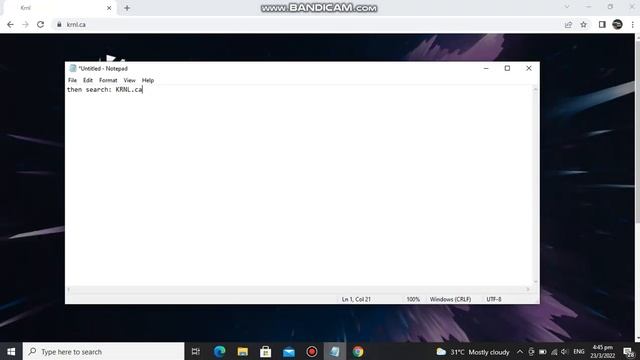
Task: Click the Notepad icon in the title bar
Action: [73, 68]
